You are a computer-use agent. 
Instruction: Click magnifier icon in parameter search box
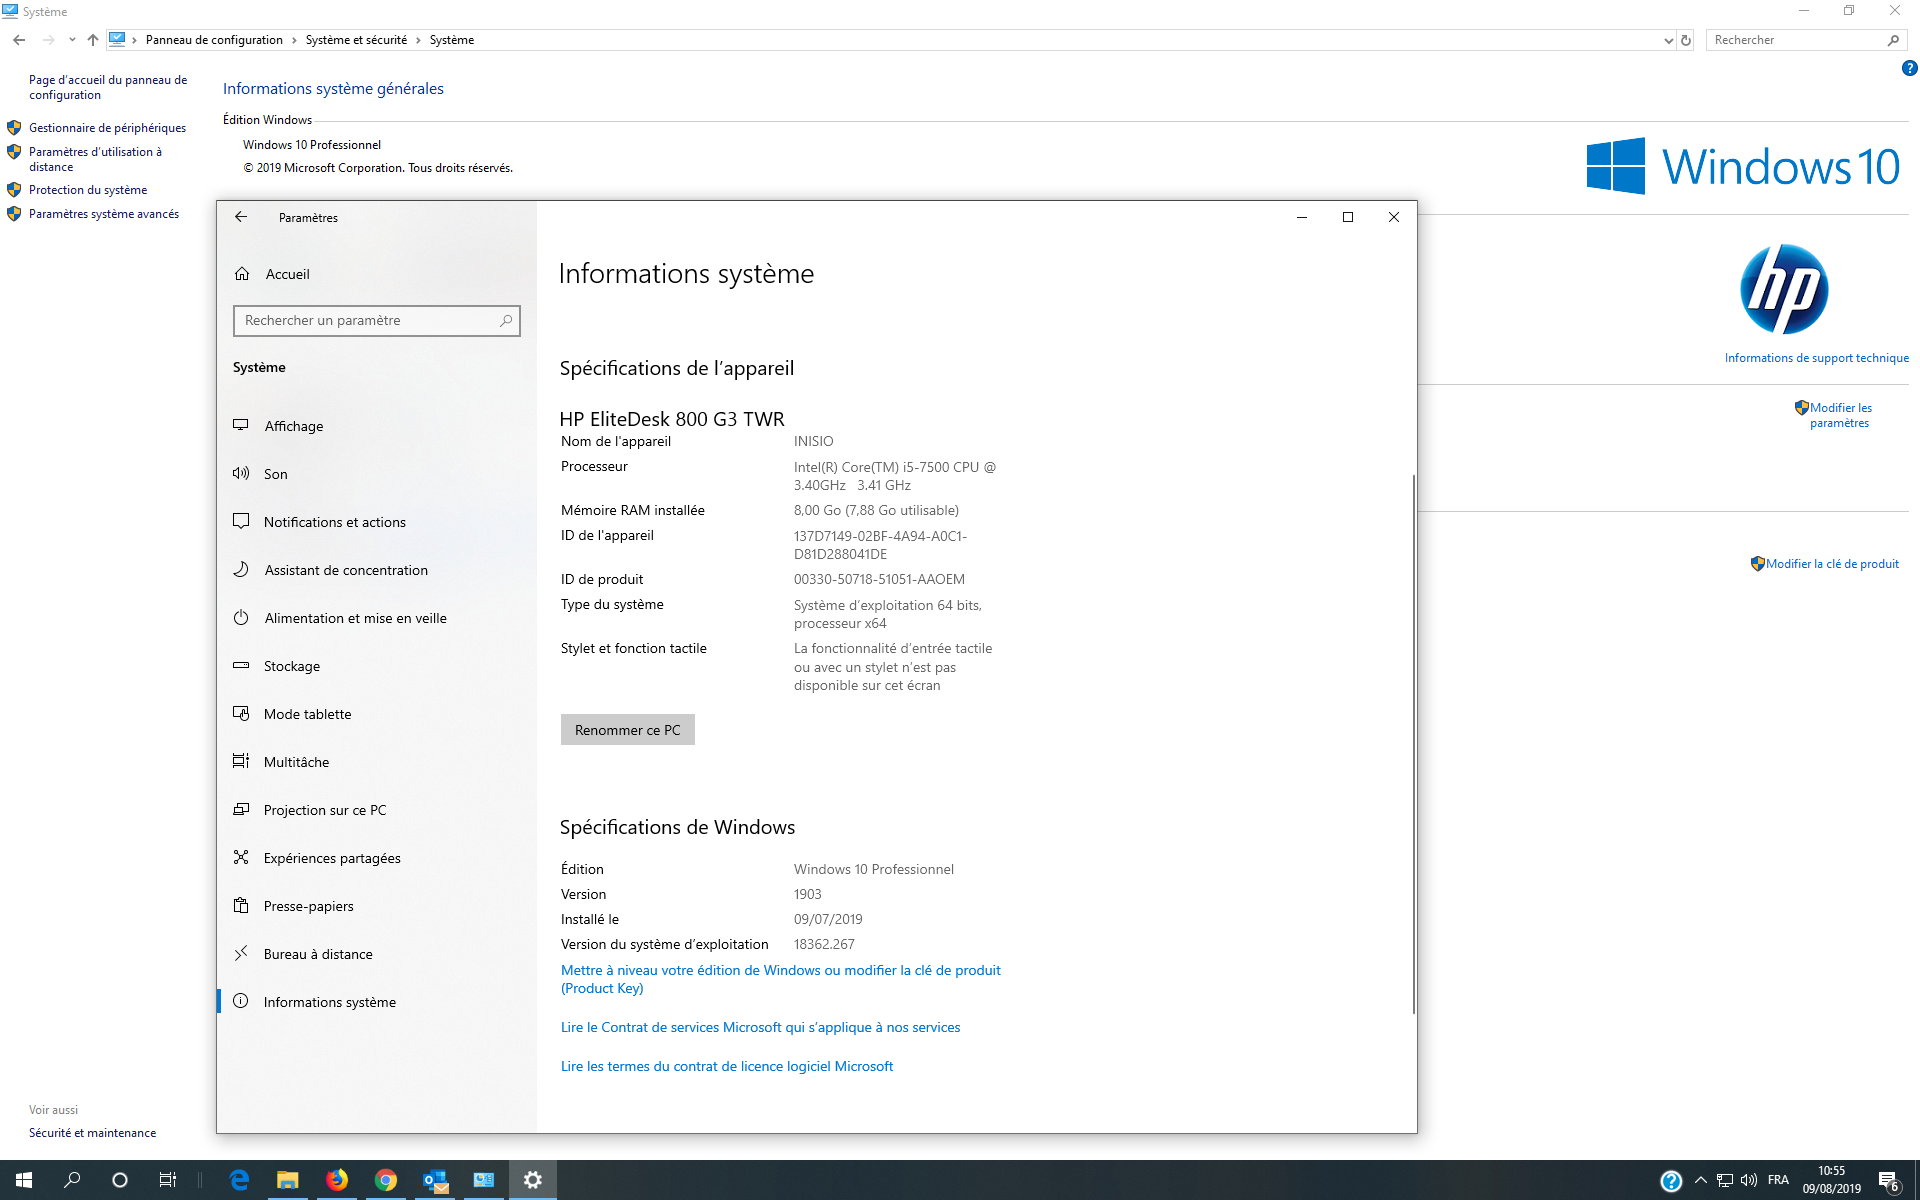506,321
